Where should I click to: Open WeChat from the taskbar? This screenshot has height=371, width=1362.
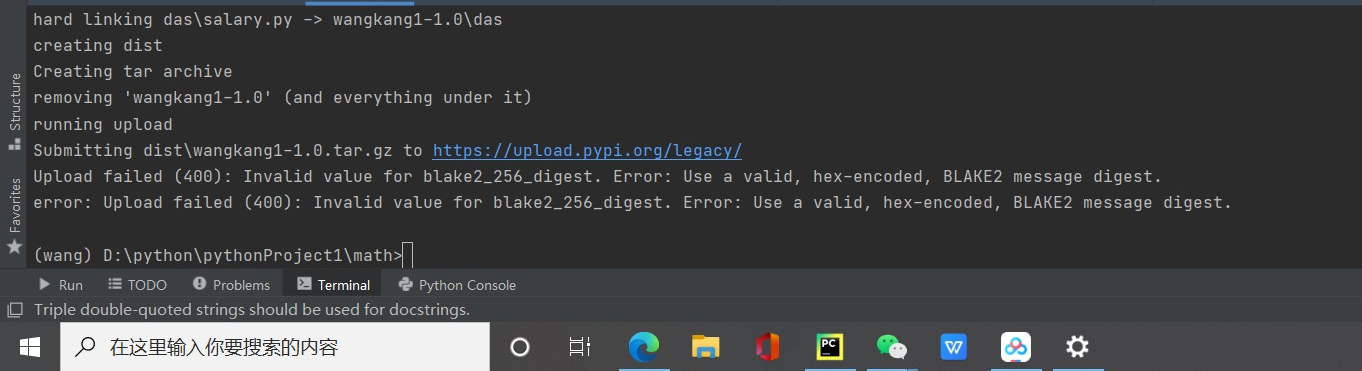click(892, 347)
